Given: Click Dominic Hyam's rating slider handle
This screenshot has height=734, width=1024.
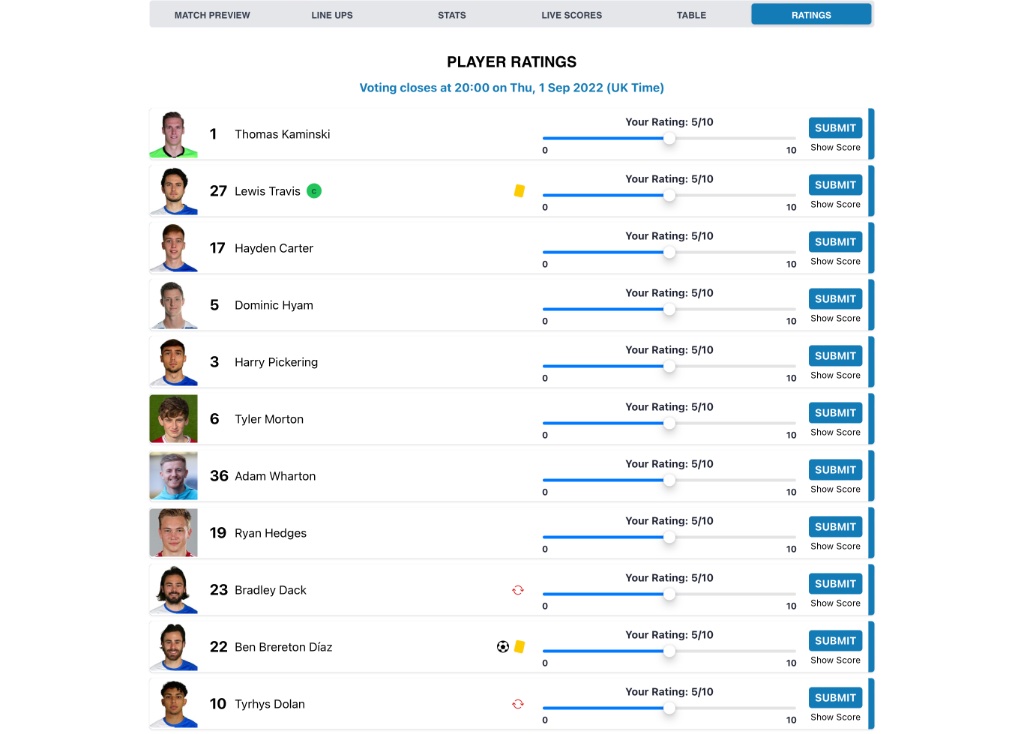Looking at the screenshot, I should (669, 310).
